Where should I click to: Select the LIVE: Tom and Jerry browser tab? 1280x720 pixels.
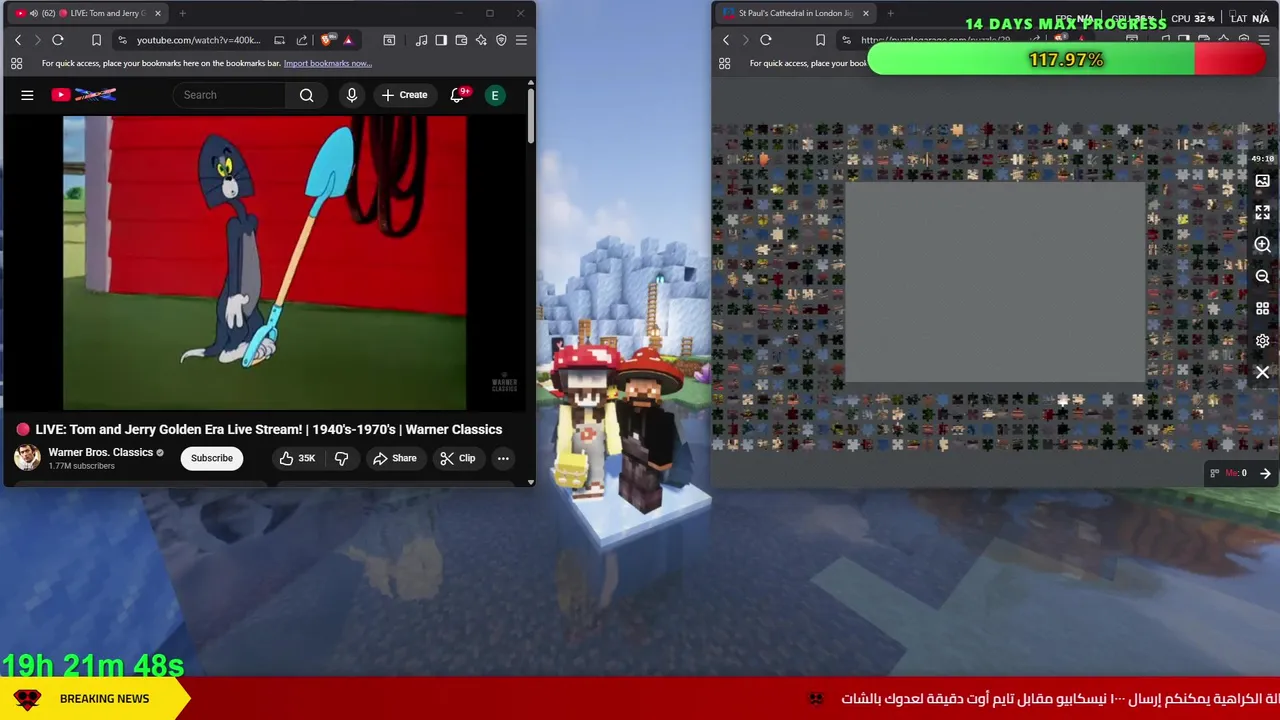(90, 13)
